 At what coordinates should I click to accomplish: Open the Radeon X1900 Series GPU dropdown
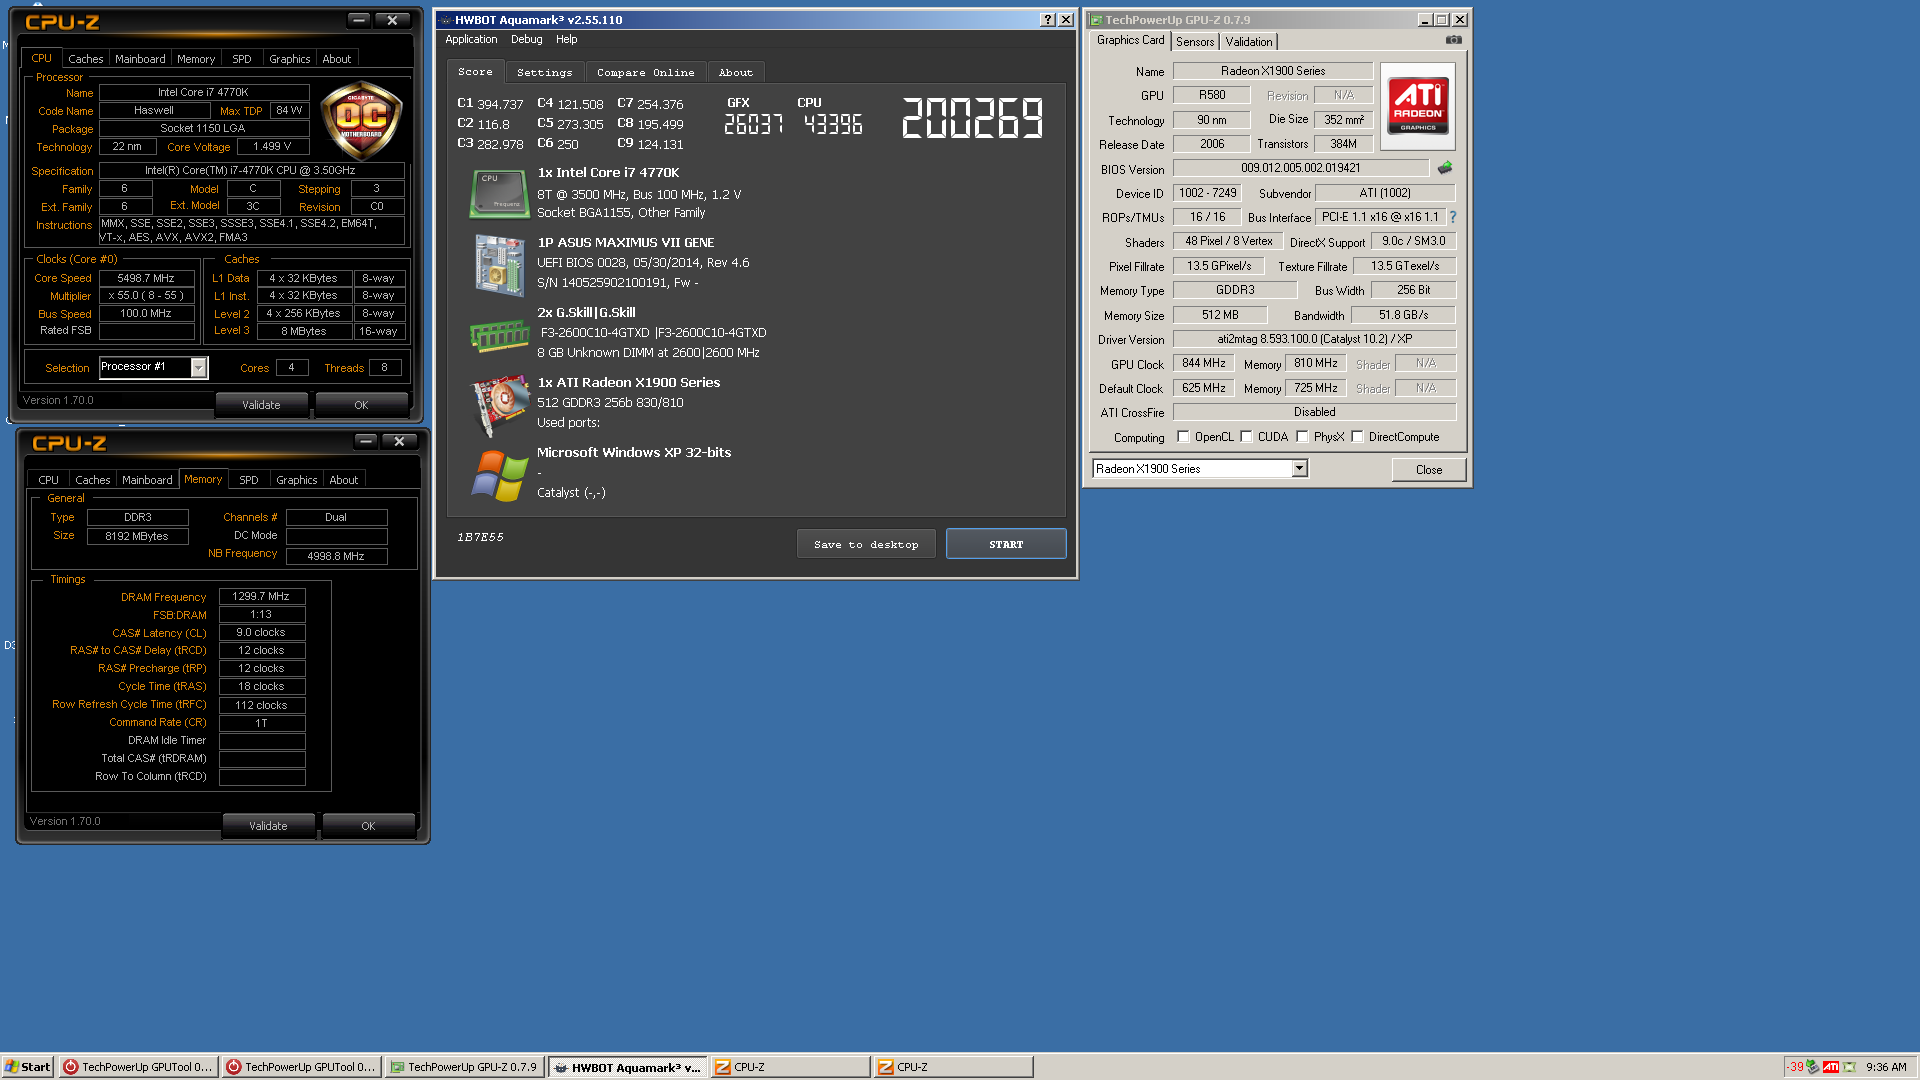1299,469
